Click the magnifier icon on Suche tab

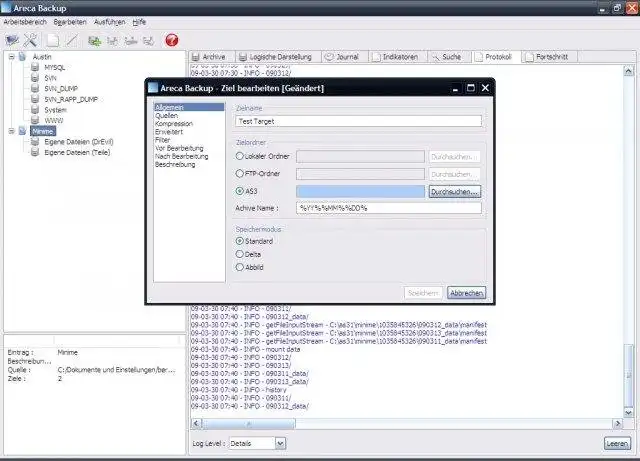click(436, 57)
